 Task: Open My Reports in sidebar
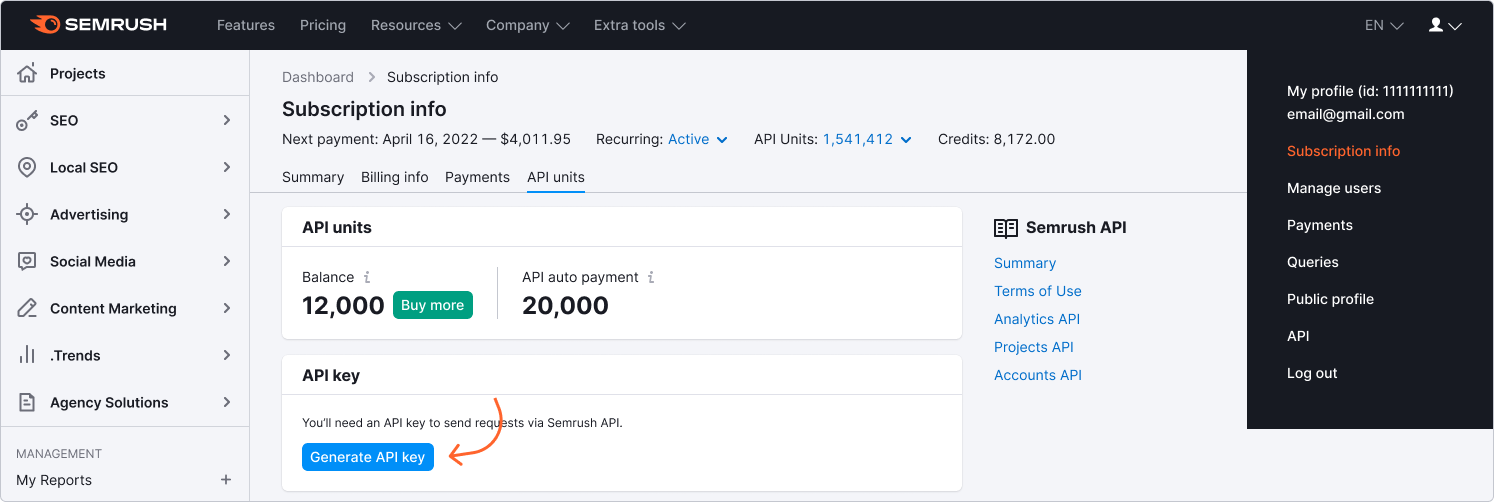[54, 480]
